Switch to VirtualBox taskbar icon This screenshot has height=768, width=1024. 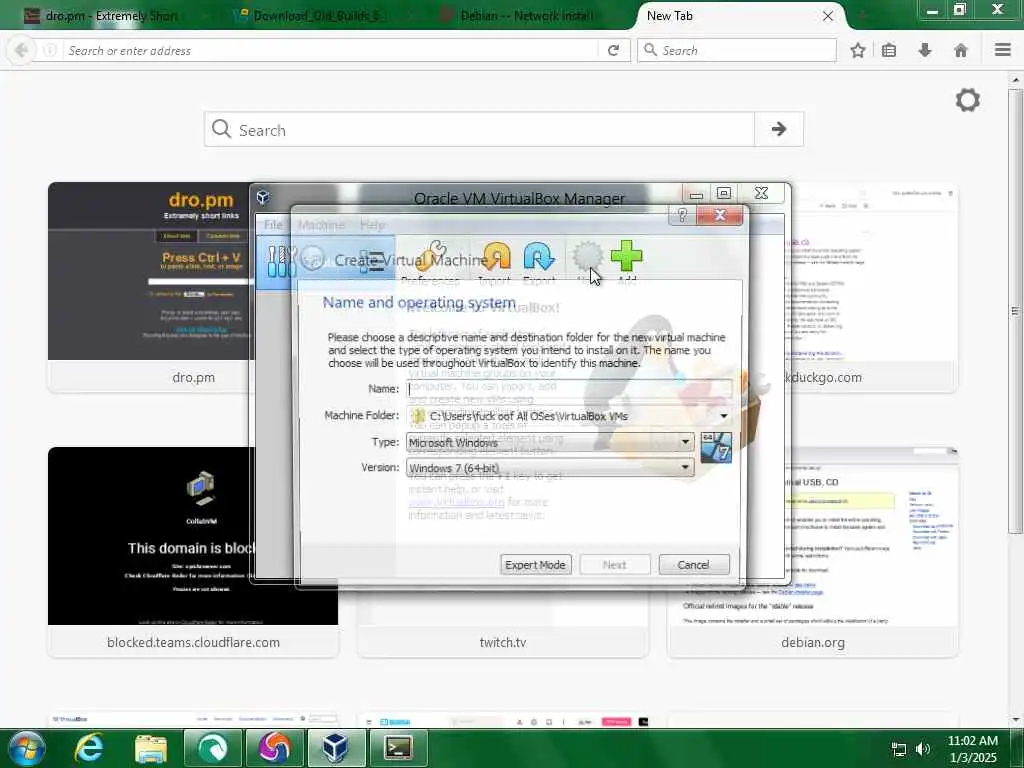point(336,748)
